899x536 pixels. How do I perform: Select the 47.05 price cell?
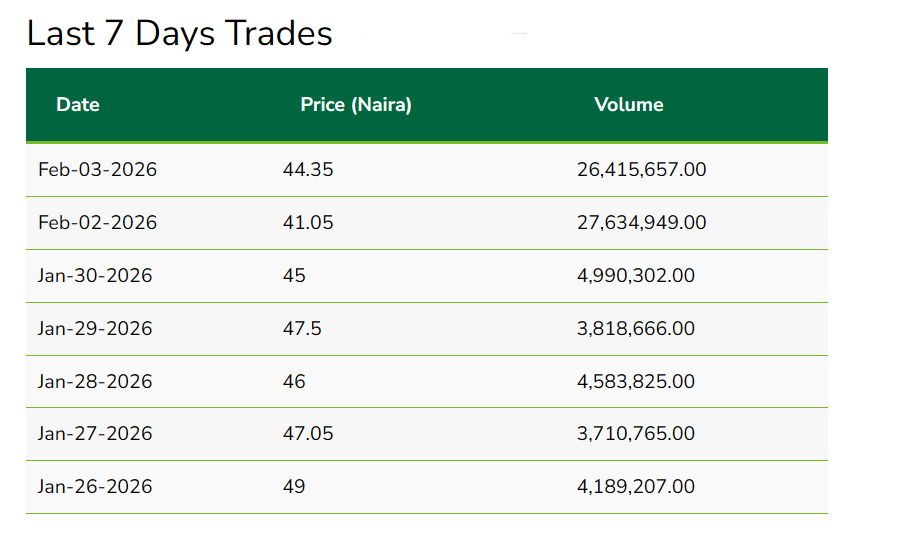(308, 434)
